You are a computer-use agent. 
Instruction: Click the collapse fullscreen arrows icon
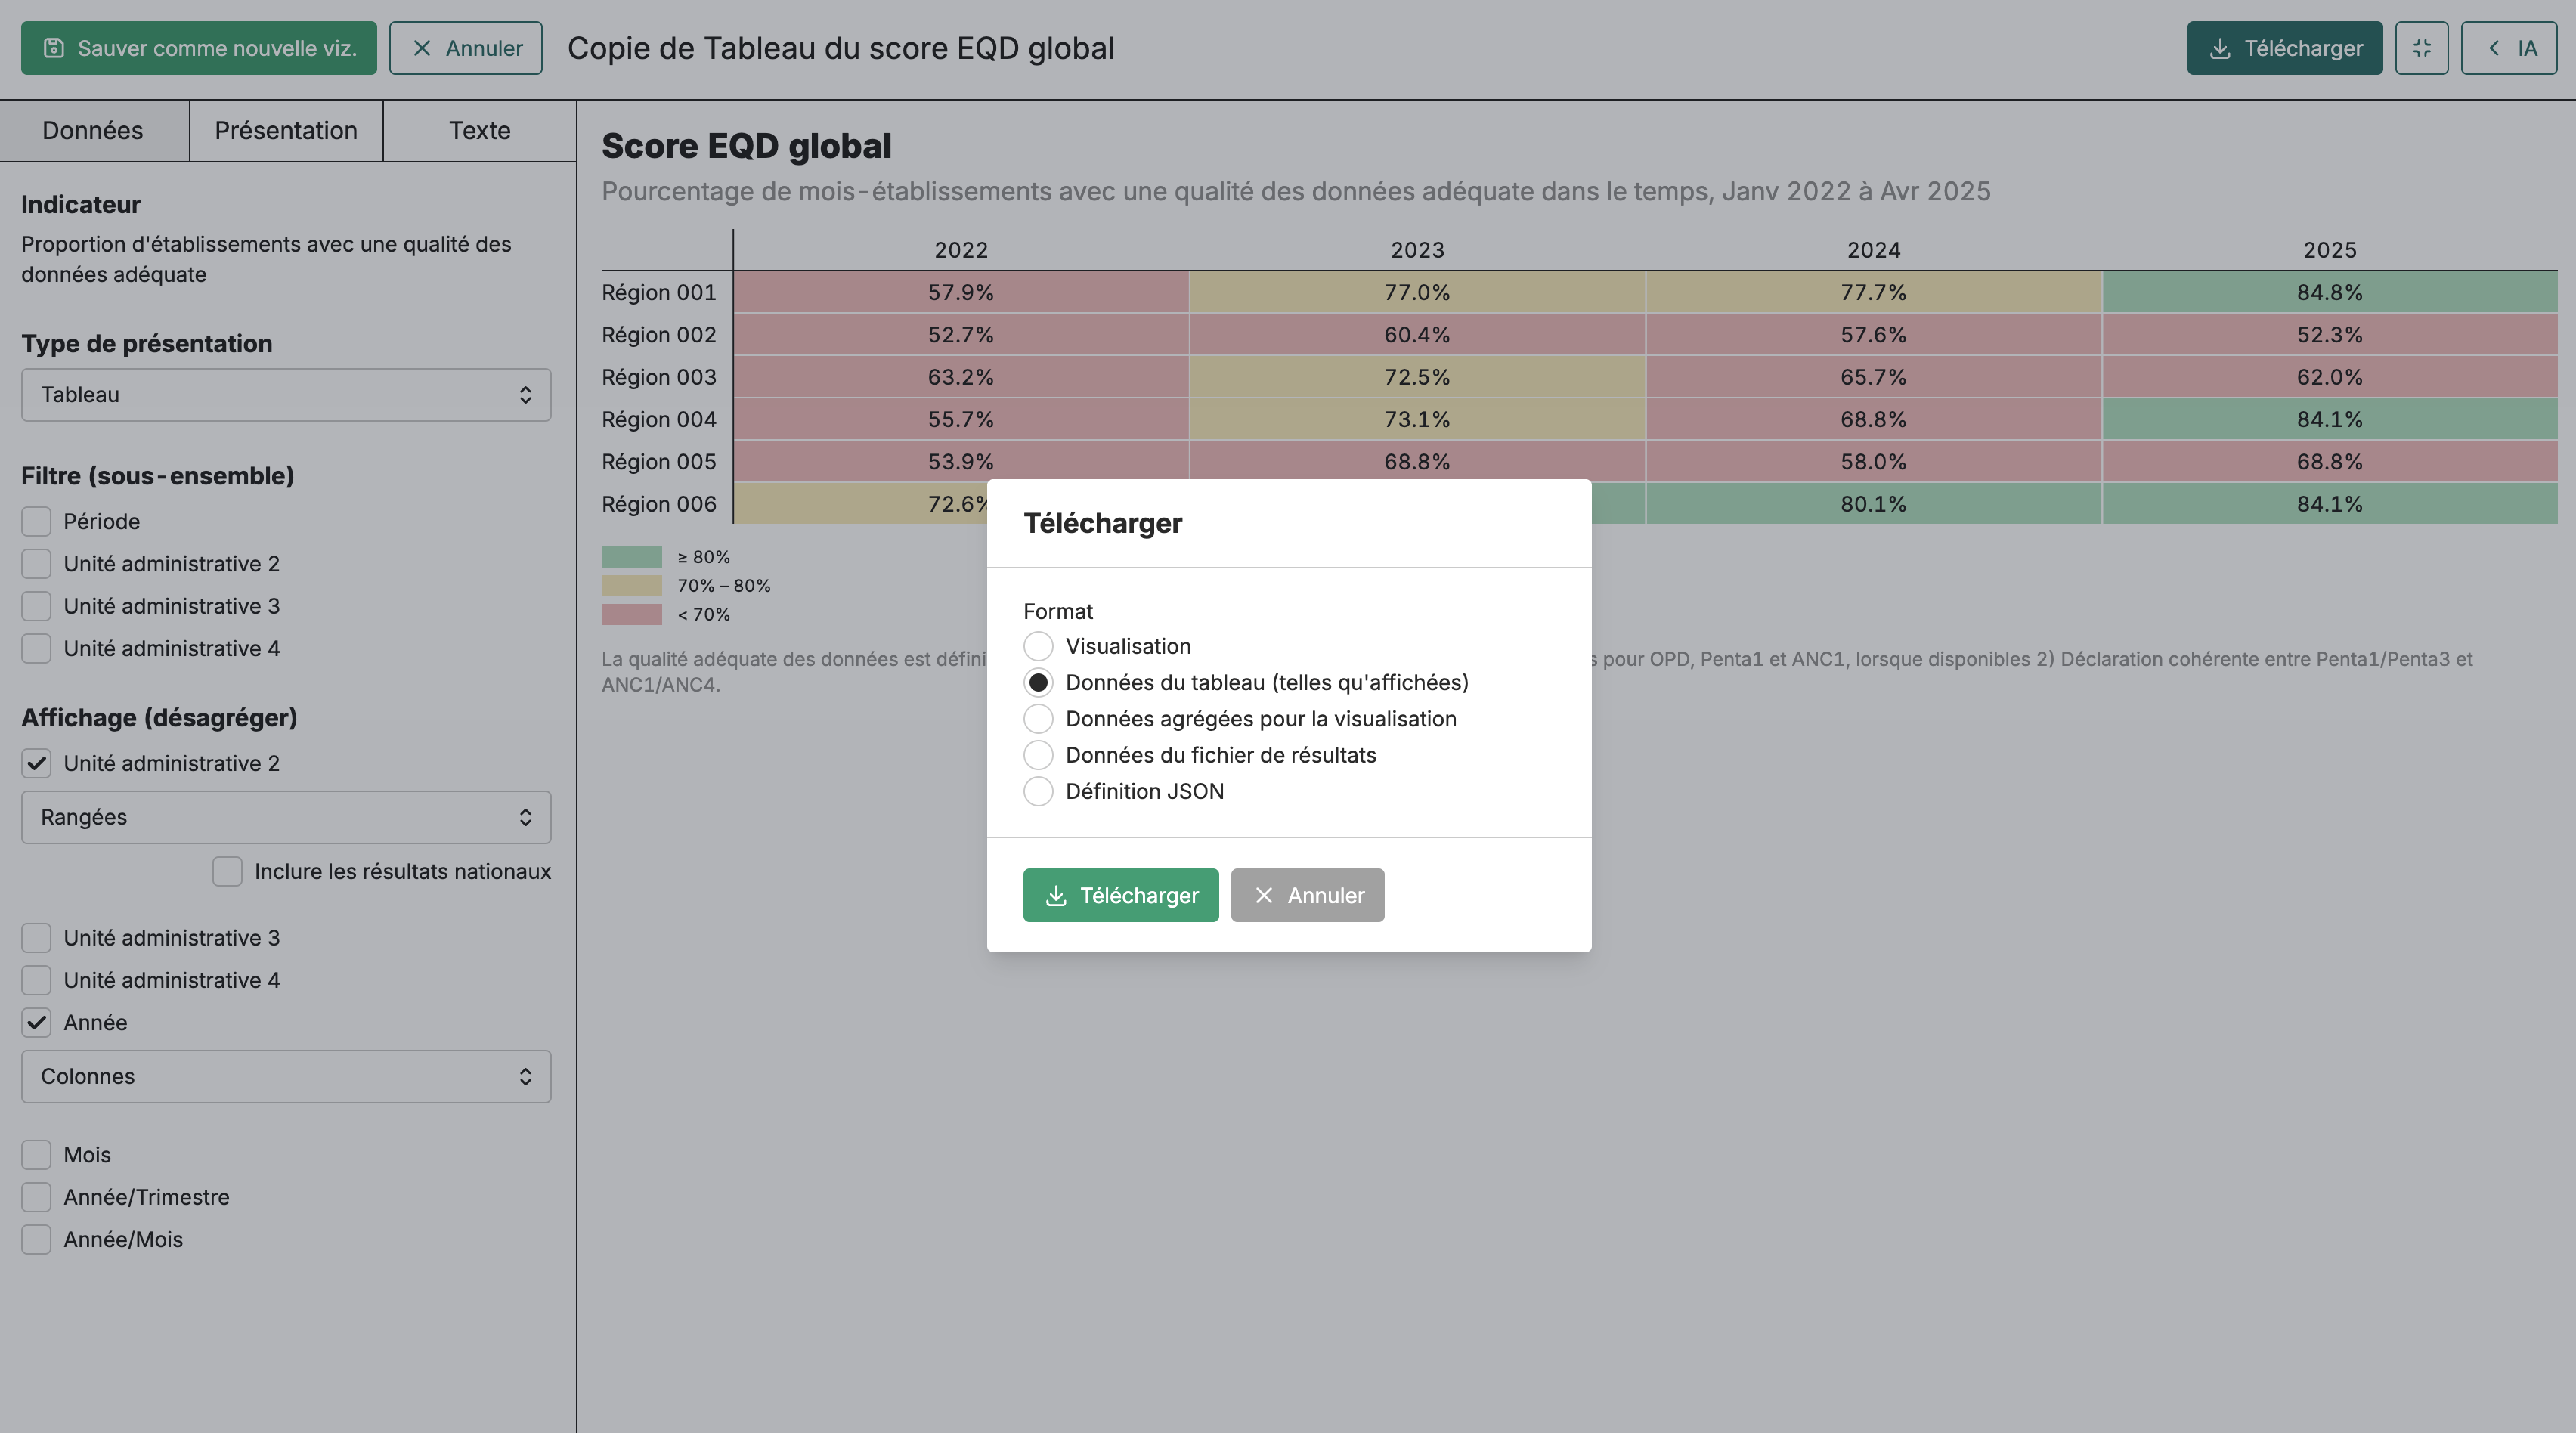click(x=2421, y=48)
